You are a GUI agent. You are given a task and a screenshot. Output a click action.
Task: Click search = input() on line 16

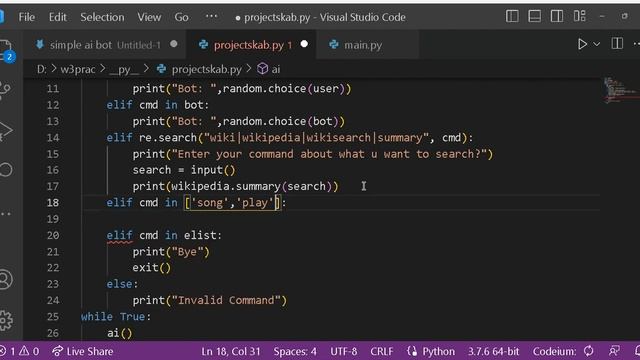[184, 170]
